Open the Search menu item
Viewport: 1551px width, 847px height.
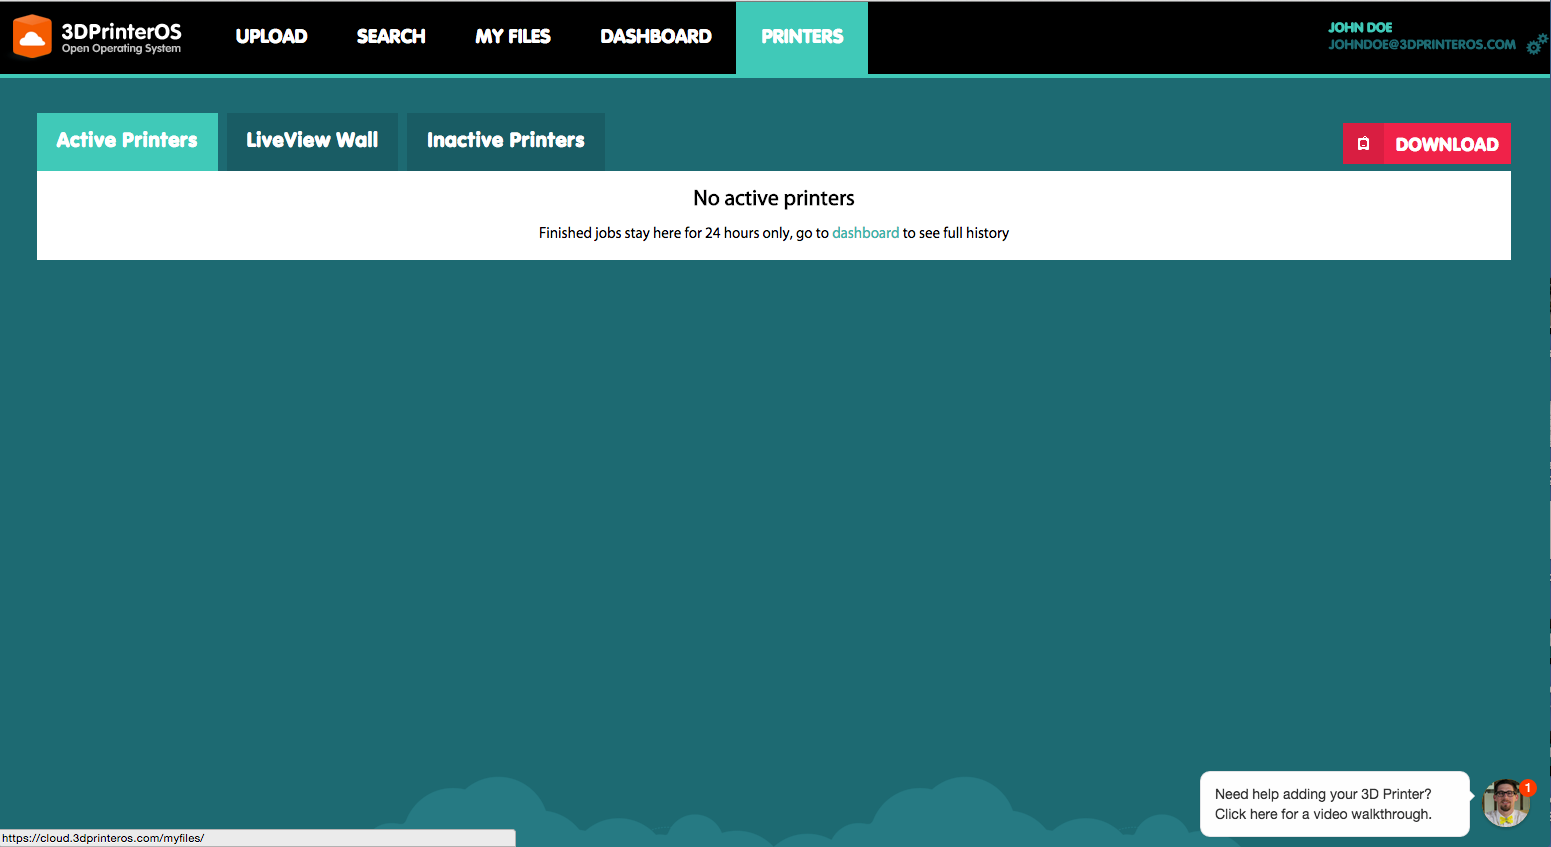pos(391,37)
